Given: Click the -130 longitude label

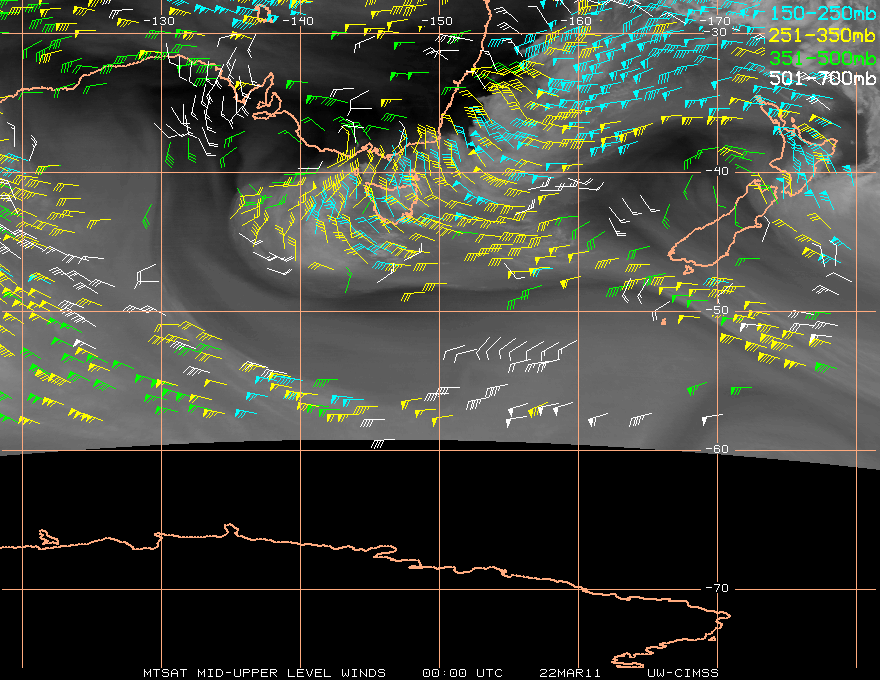Looking at the screenshot, I should pyautogui.click(x=159, y=21).
